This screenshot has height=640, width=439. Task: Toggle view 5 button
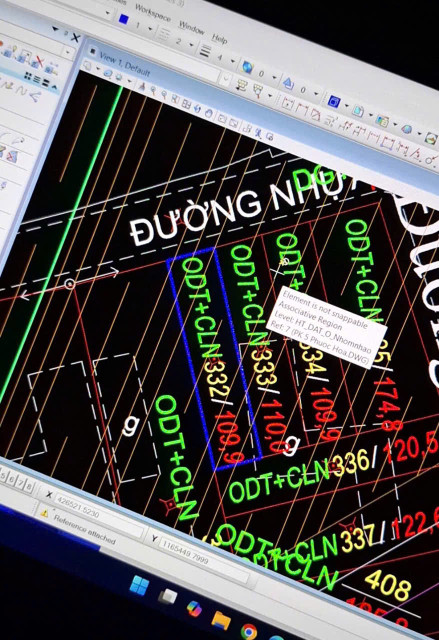[x=3, y=476]
